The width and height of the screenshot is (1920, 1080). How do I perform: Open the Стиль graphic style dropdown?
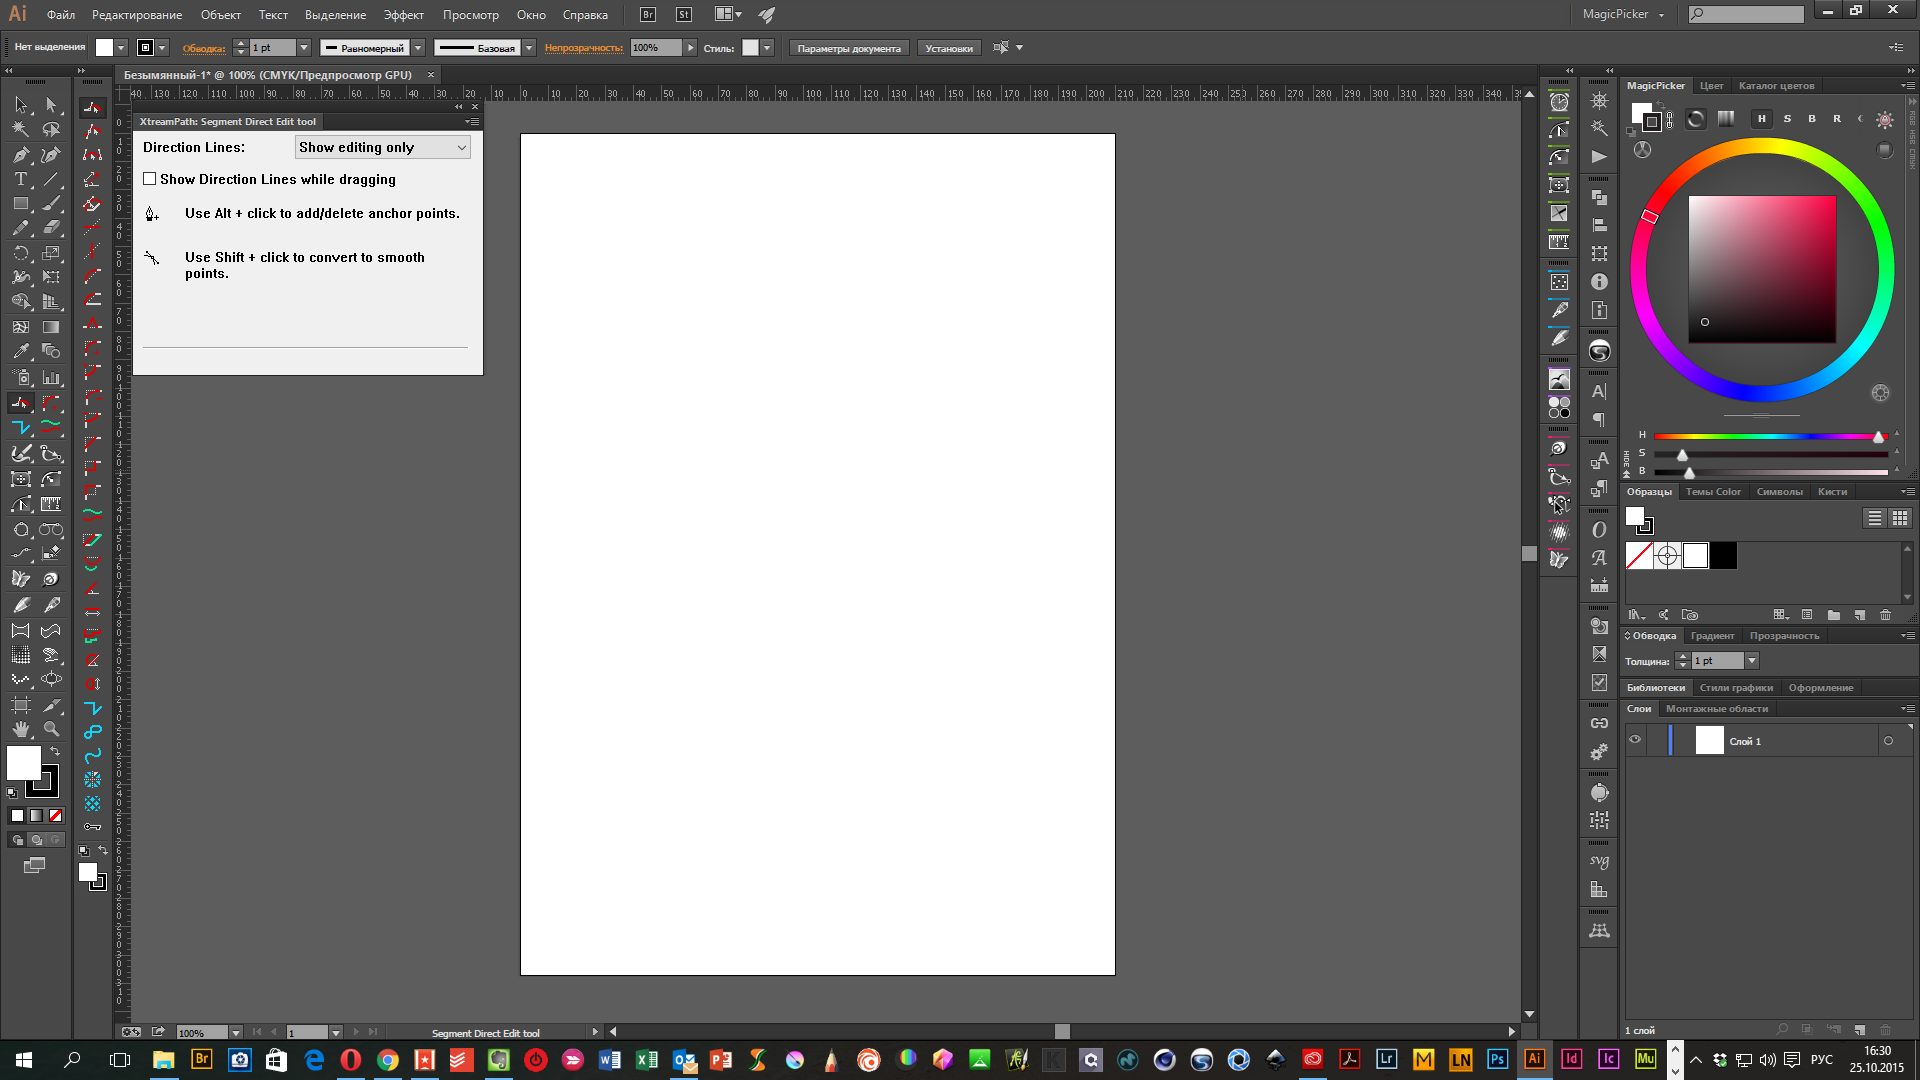click(x=767, y=48)
